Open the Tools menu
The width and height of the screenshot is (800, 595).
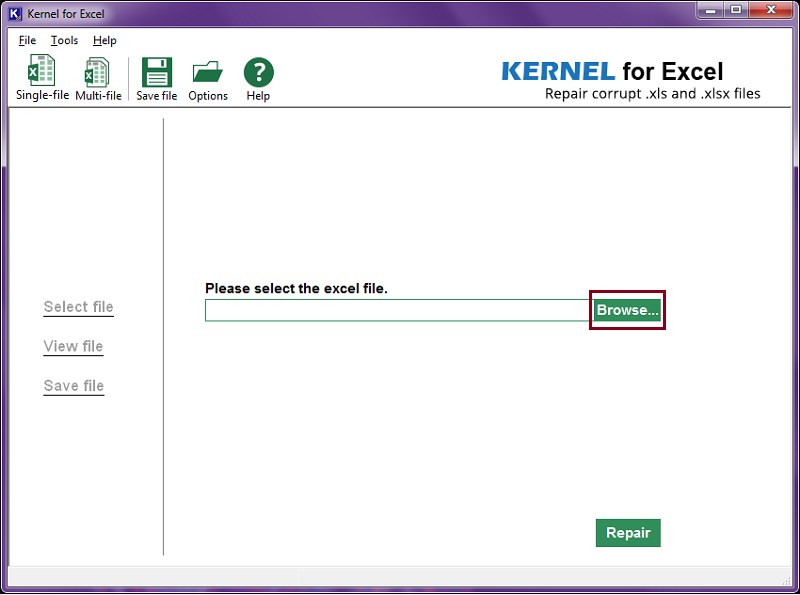point(64,40)
